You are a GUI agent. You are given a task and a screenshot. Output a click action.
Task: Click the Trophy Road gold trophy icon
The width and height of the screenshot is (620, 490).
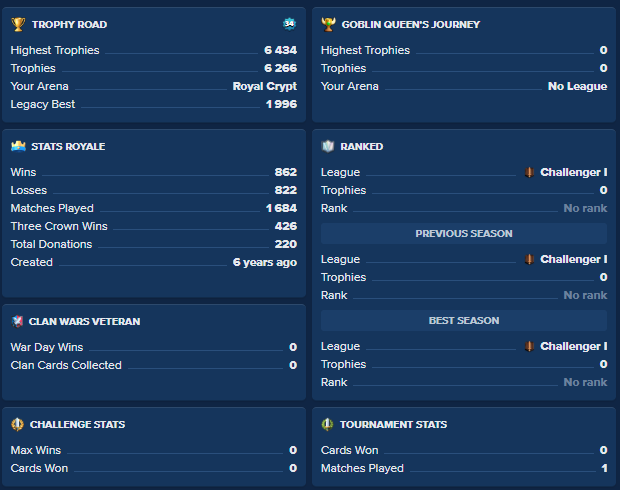(18, 24)
